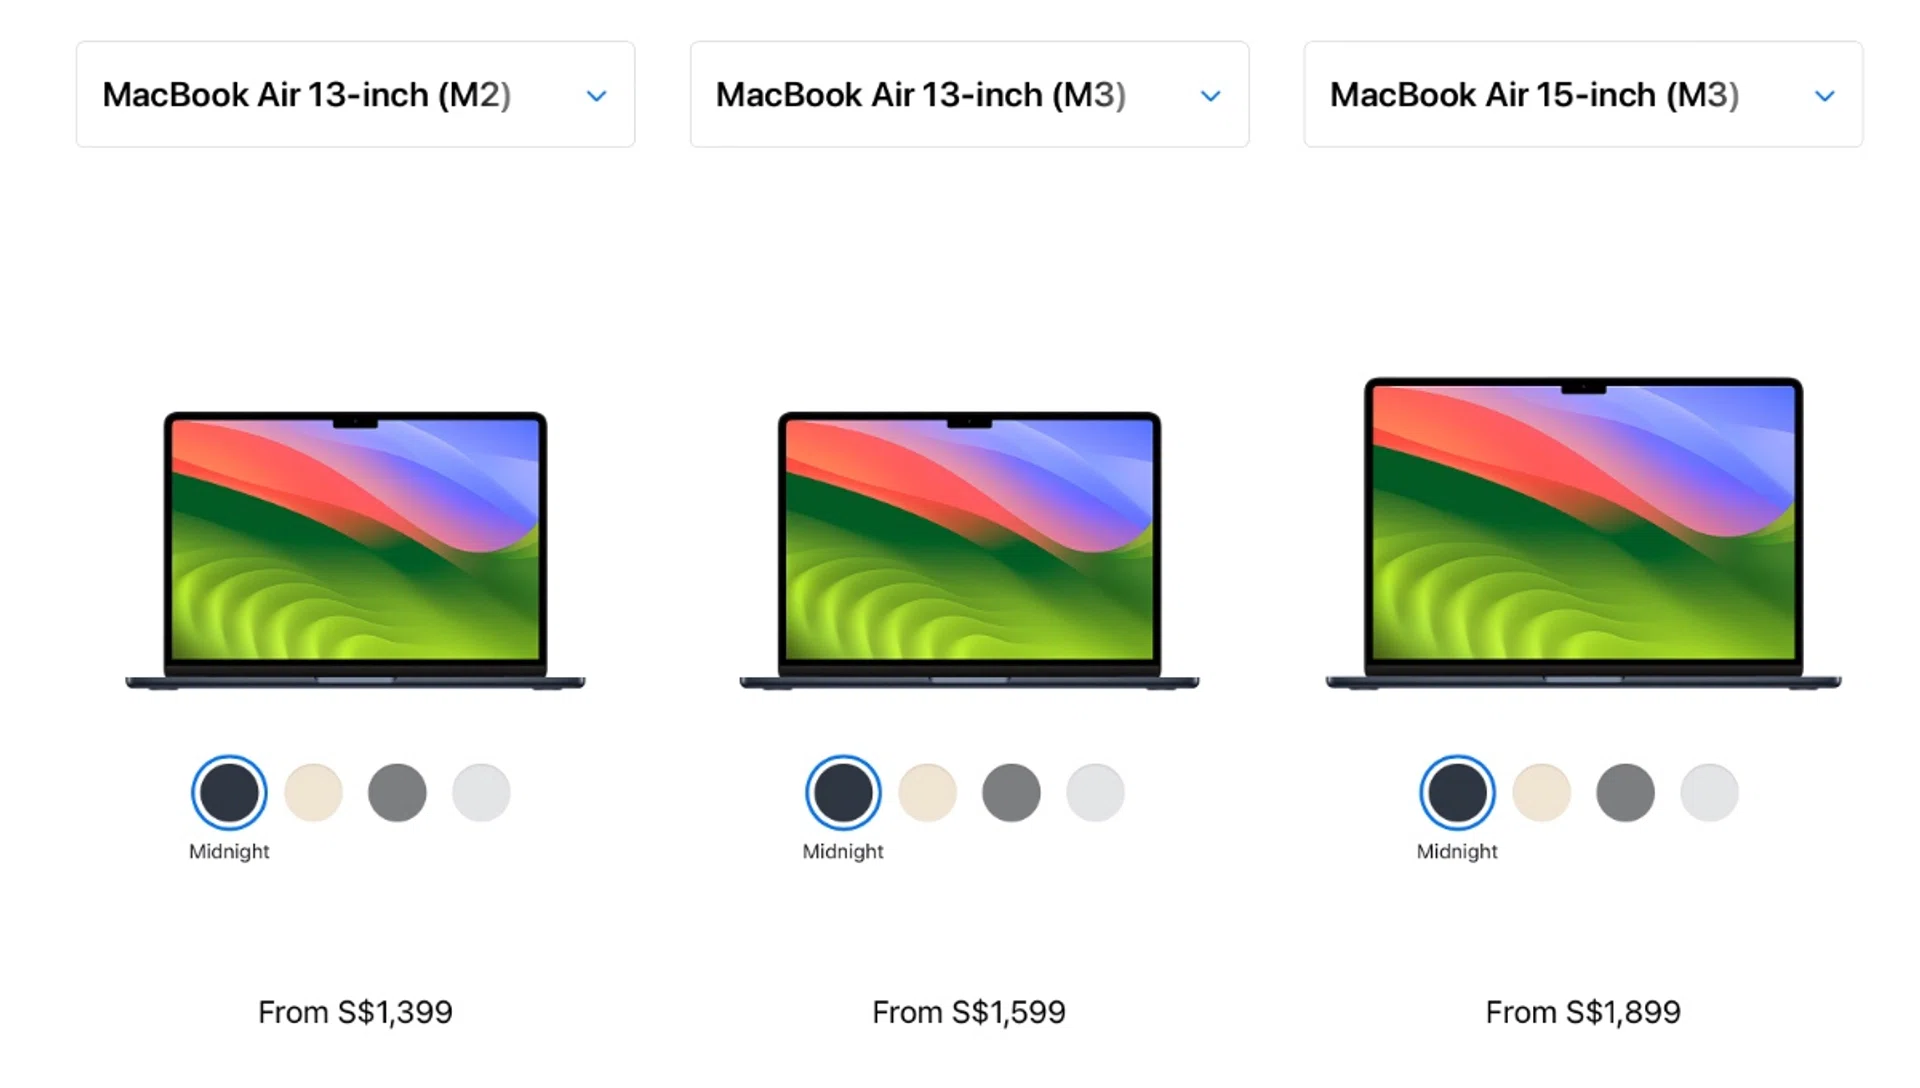Screen dimensions: 1920x1088
Task: Open the MacBook Air 15-inch (M3) model selector
Action: tap(1582, 95)
